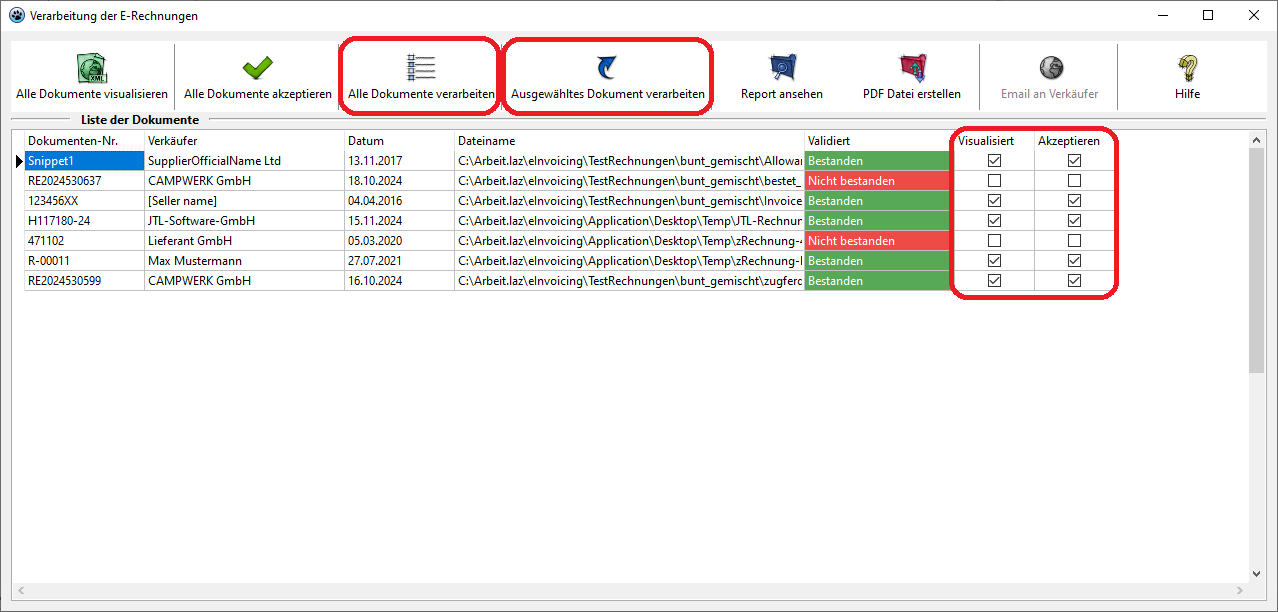Open the Report ansehen icon
This screenshot has width=1278, height=612.
(781, 68)
